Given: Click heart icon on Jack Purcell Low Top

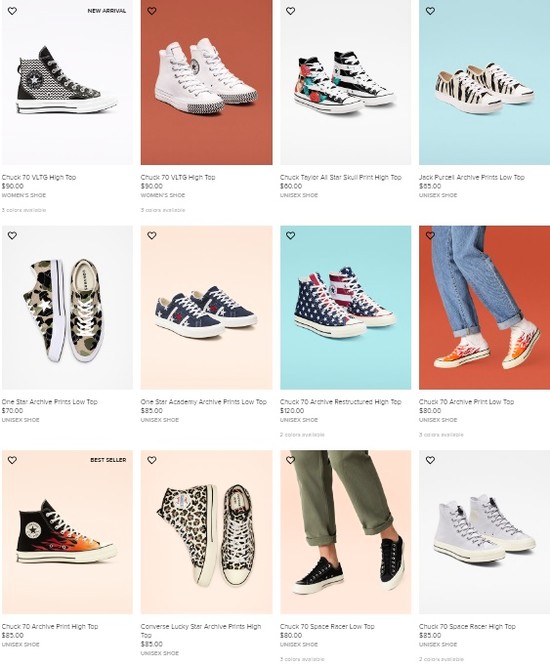Looking at the screenshot, I should pos(430,11).
